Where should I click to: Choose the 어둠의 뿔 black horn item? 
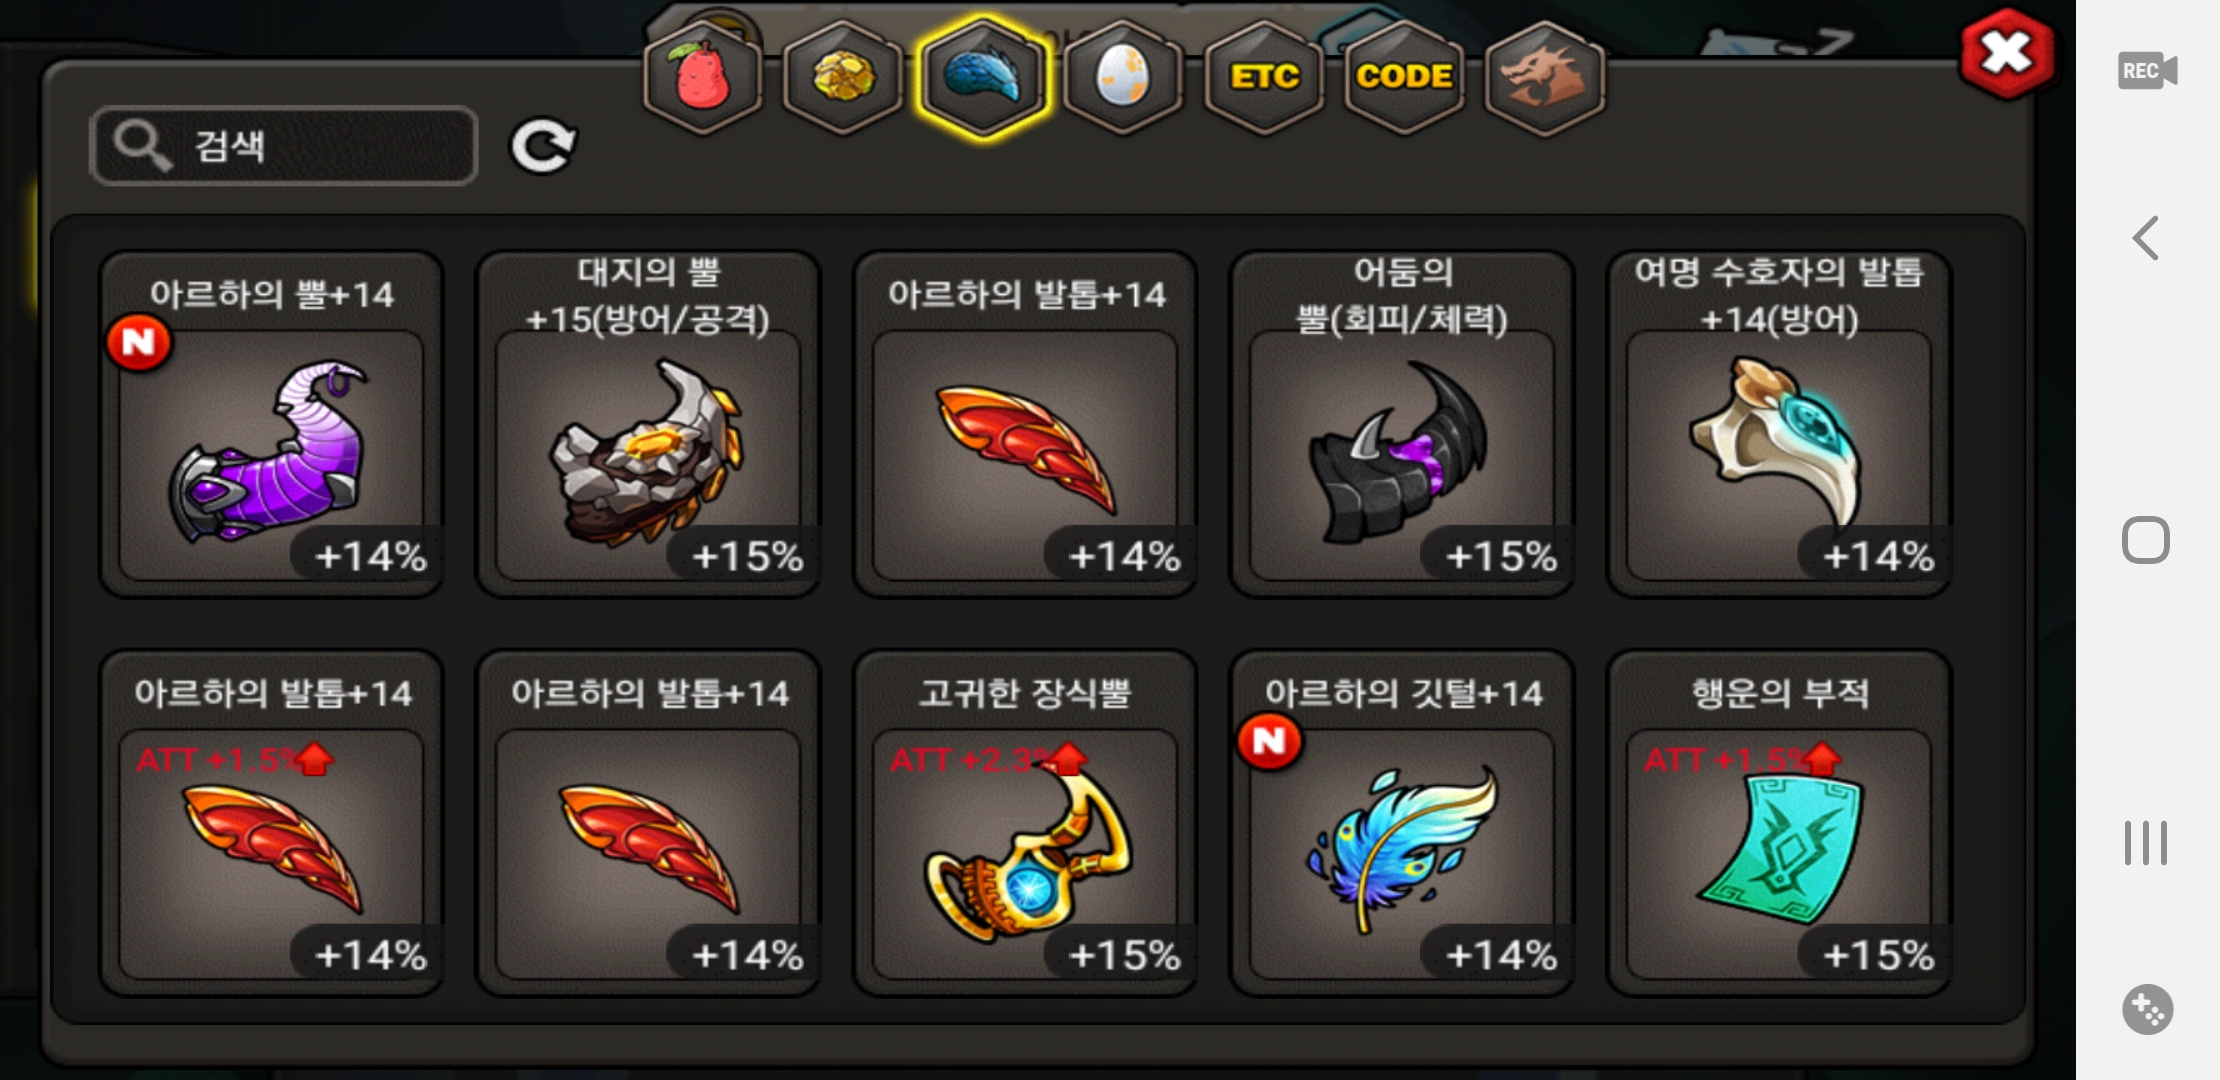[1402, 424]
